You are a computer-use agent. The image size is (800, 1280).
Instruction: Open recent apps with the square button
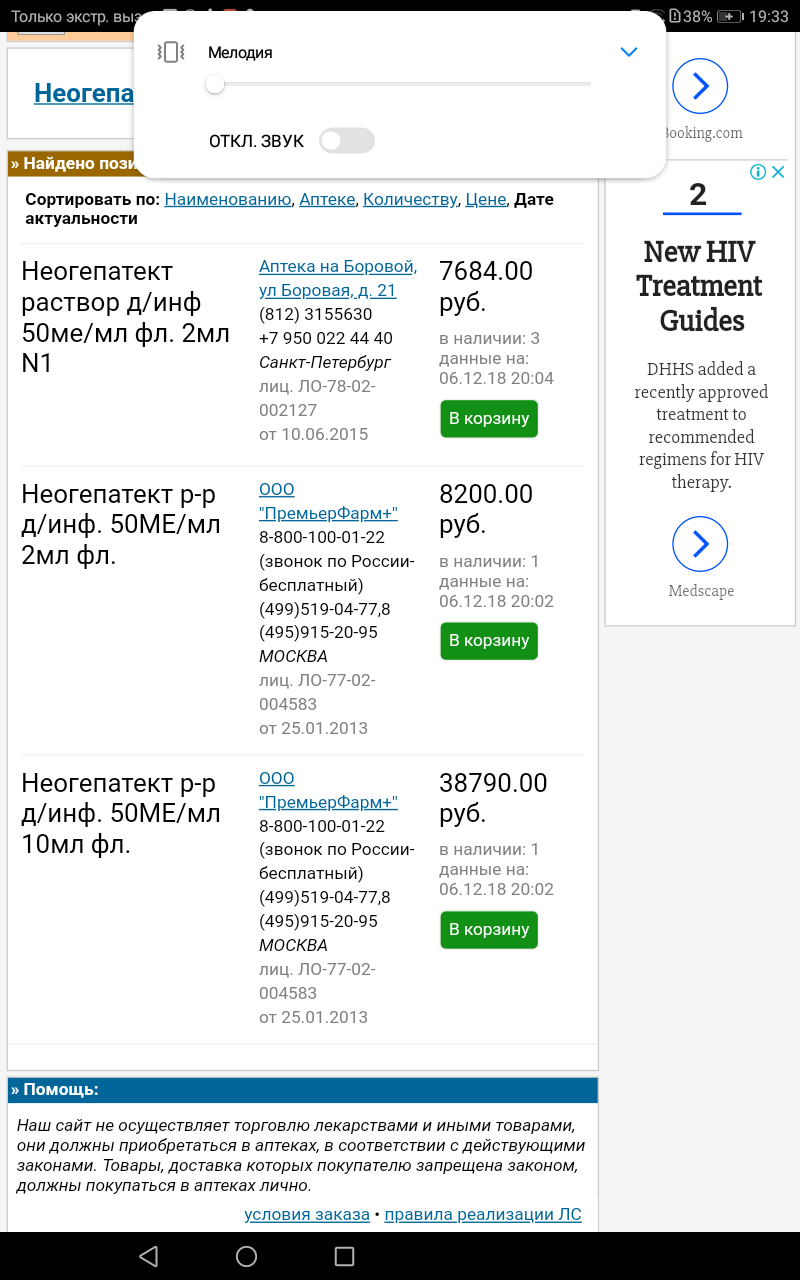pyautogui.click(x=344, y=1256)
